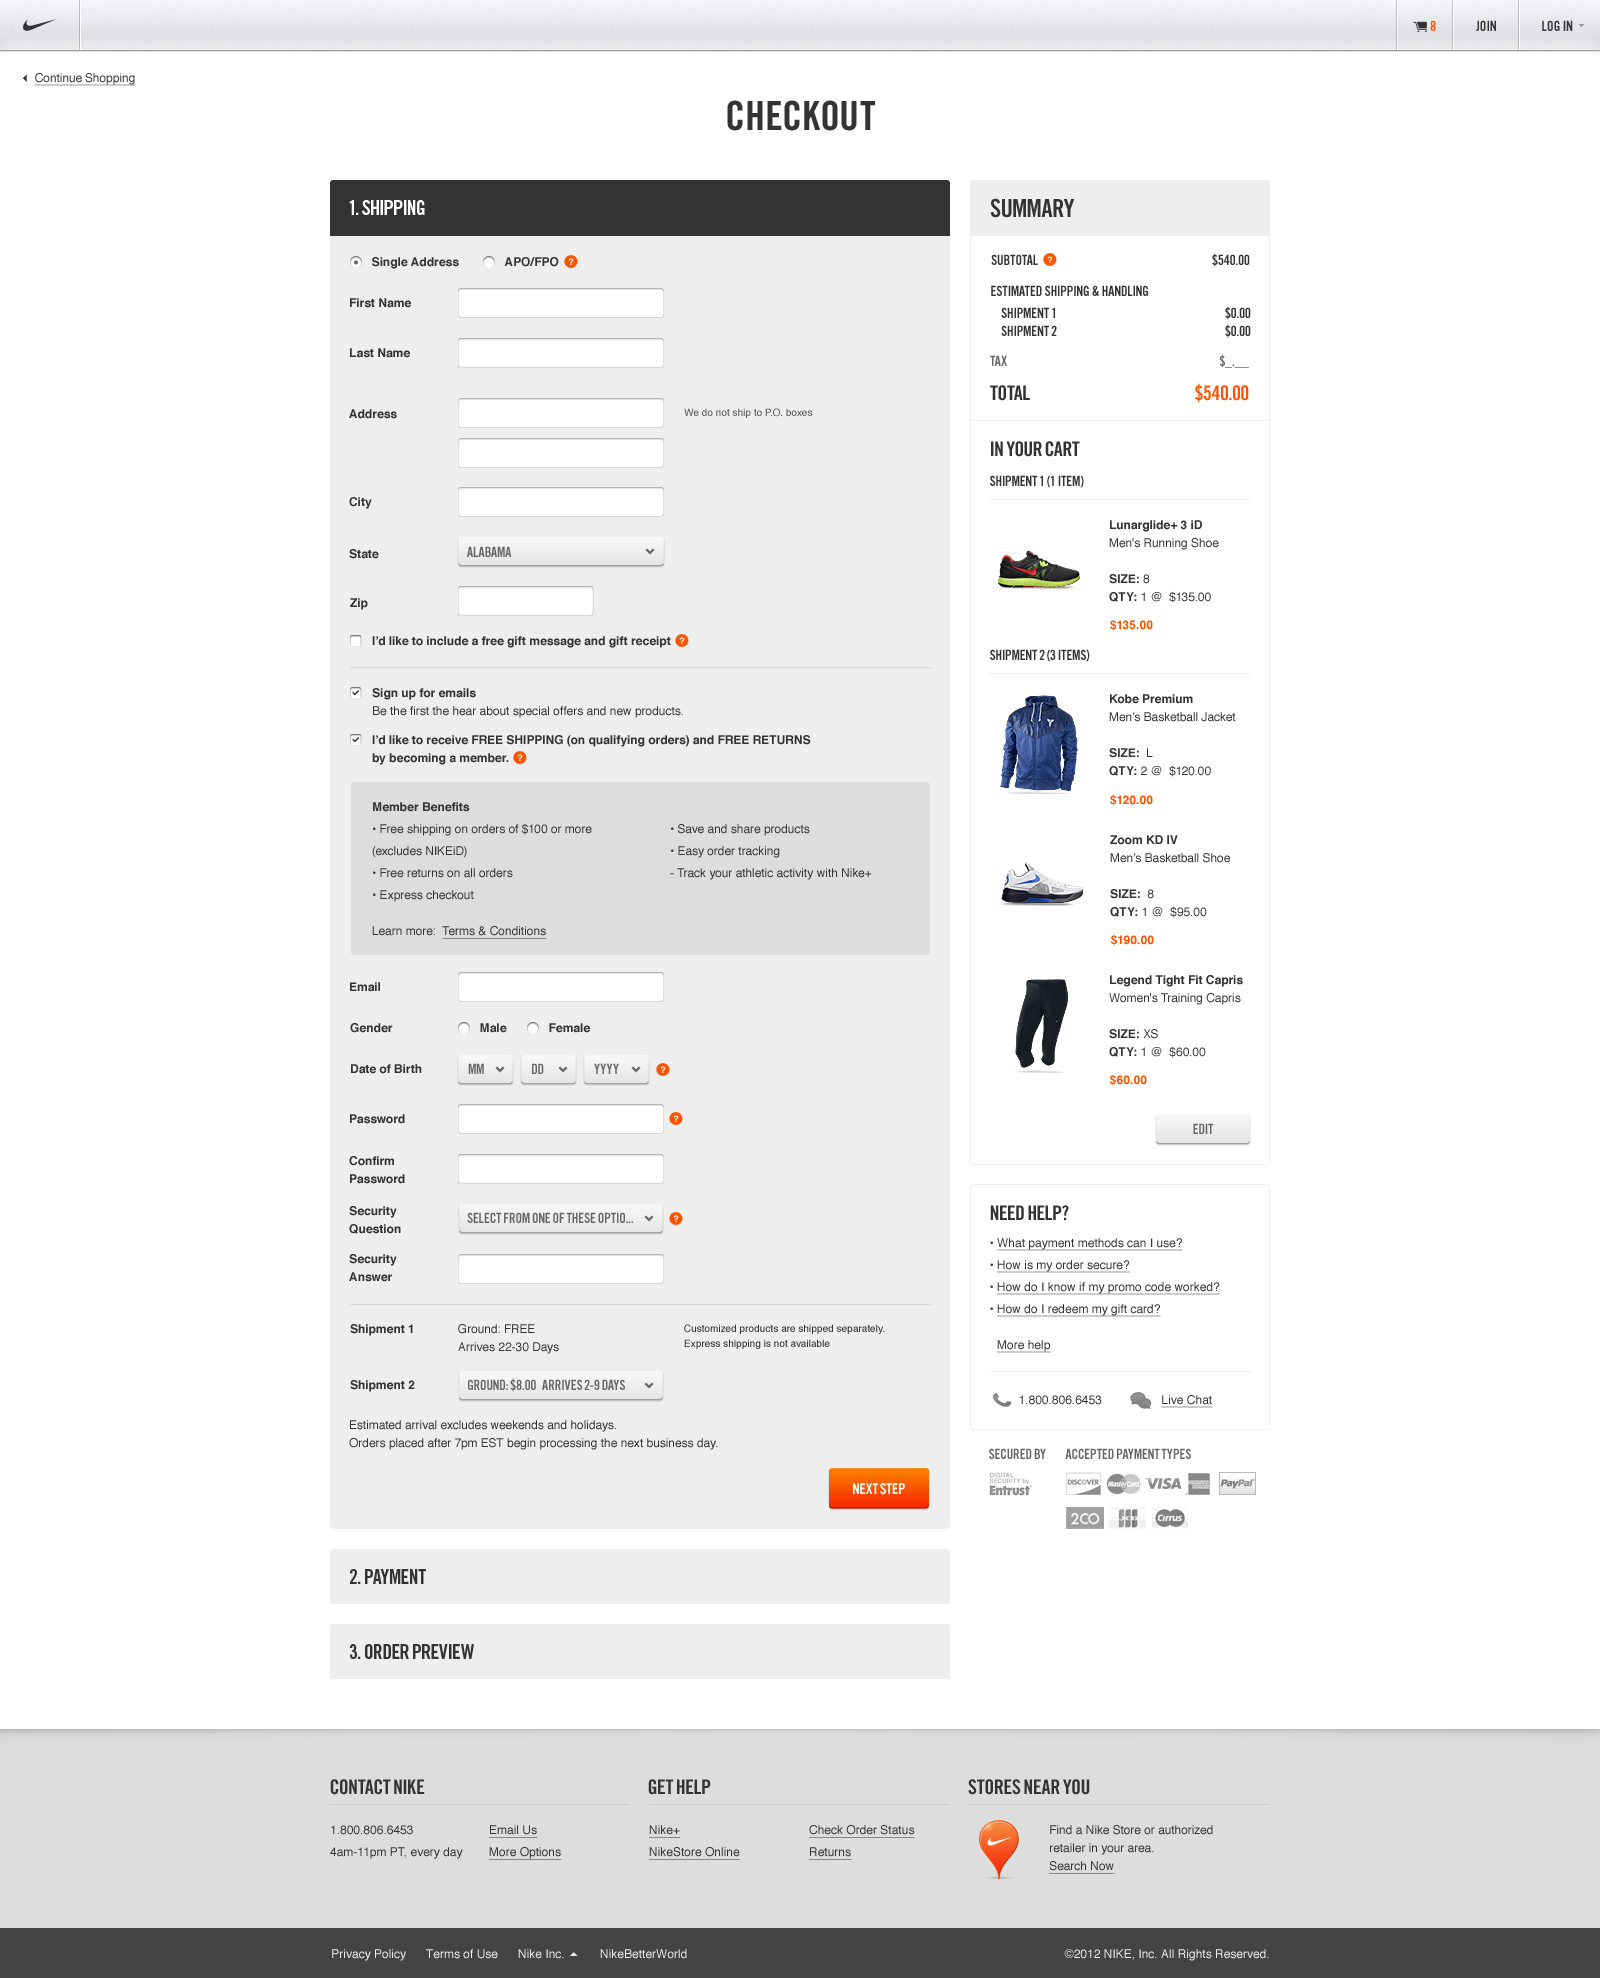Click the Lunarglide+ 3 iD shoe thumbnail
This screenshot has height=1978, width=1600.
click(x=1039, y=570)
